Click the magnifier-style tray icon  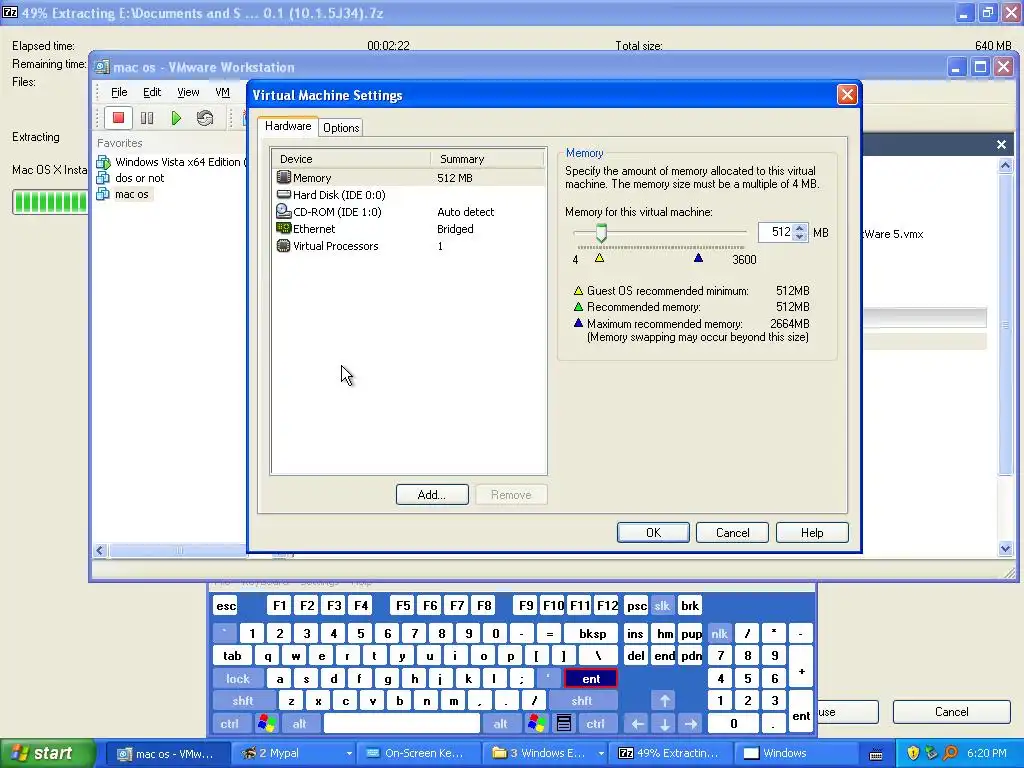pos(950,753)
